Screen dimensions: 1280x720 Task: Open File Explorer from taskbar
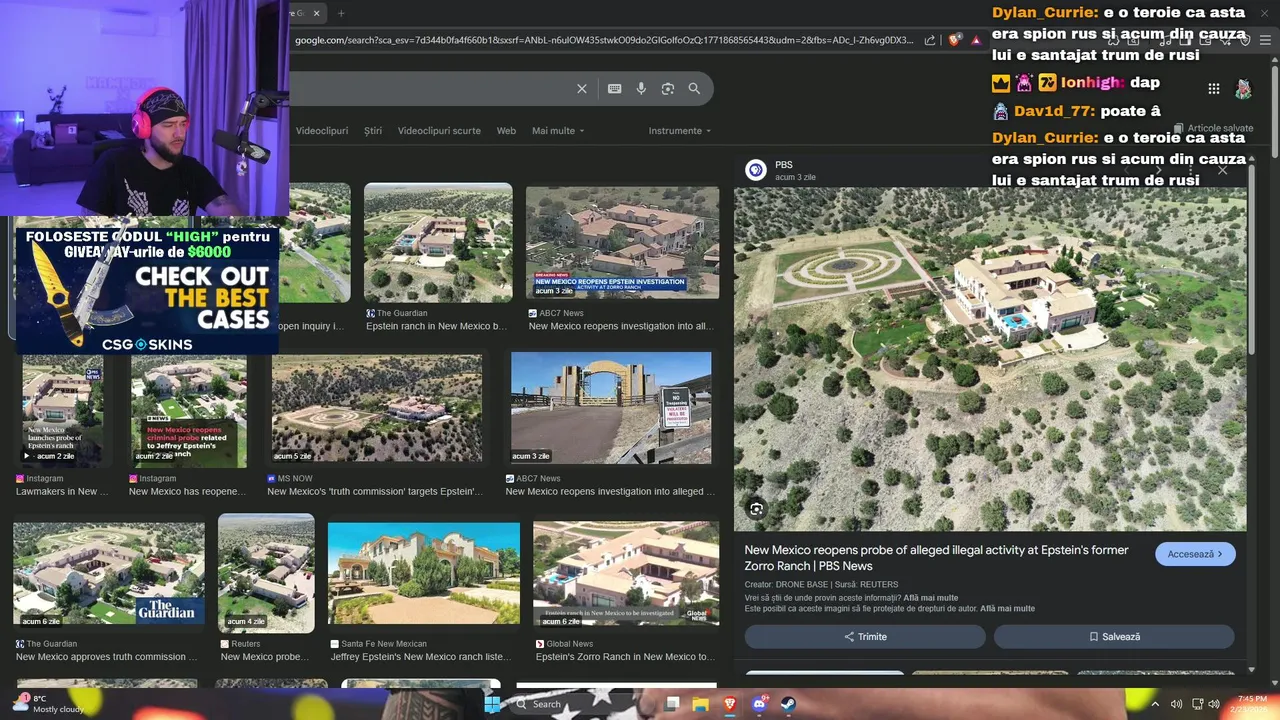coord(701,704)
